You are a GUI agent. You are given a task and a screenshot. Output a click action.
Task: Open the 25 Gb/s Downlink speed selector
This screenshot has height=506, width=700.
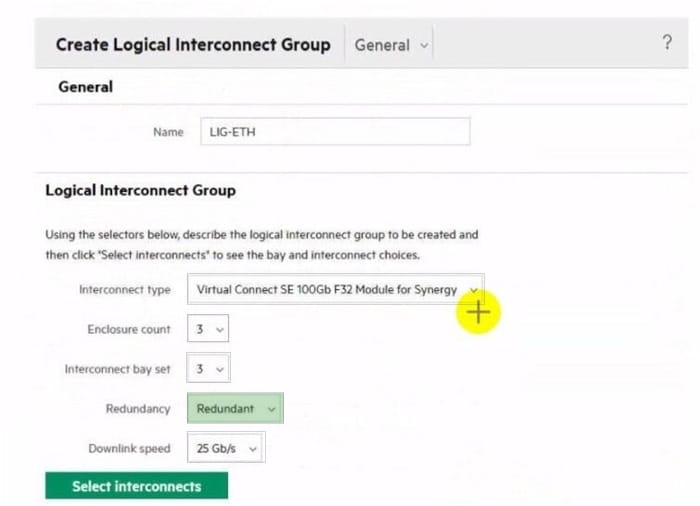pyautogui.click(x=225, y=449)
